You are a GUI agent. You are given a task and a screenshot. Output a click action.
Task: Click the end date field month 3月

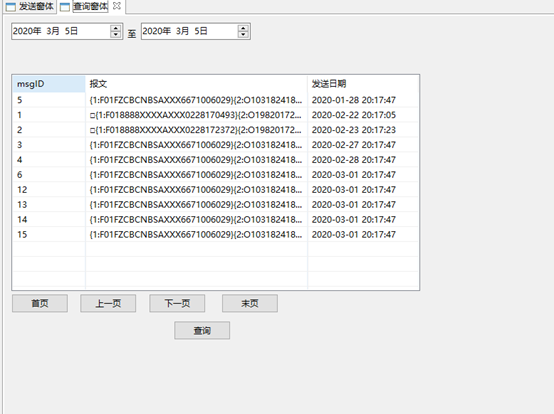(x=182, y=31)
